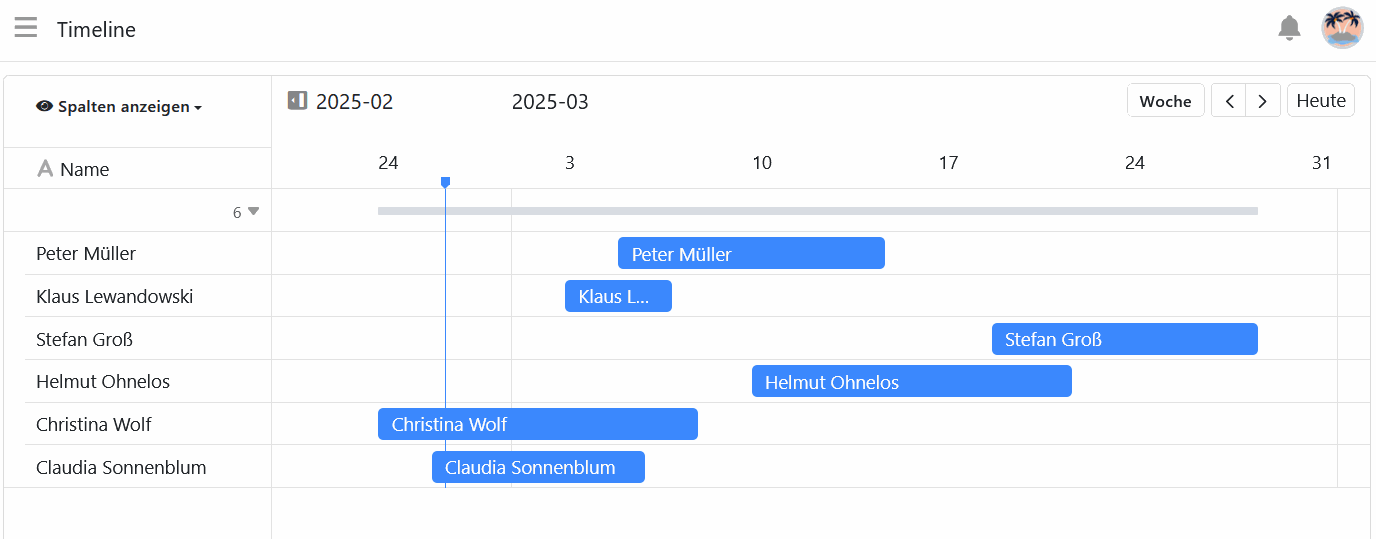Image resolution: width=1376 pixels, height=539 pixels.
Task: Jump to today with Heute button
Action: [x=1320, y=101]
